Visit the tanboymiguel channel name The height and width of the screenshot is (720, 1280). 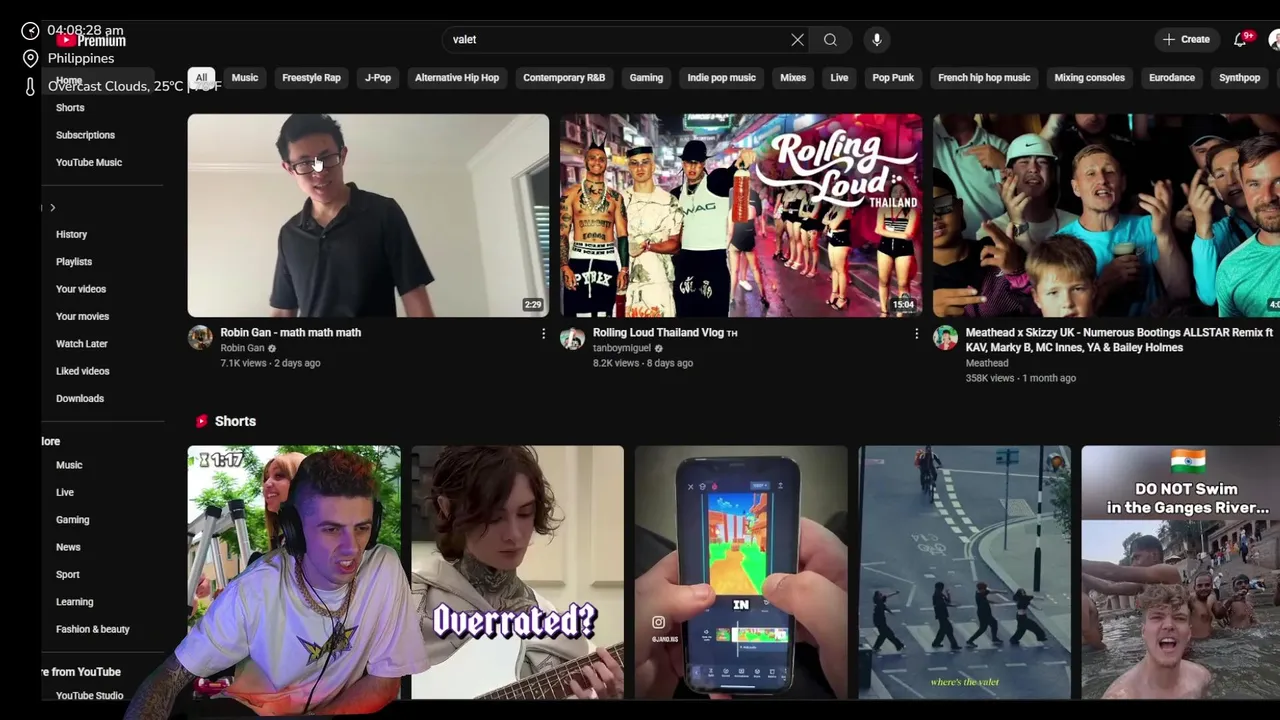(622, 348)
